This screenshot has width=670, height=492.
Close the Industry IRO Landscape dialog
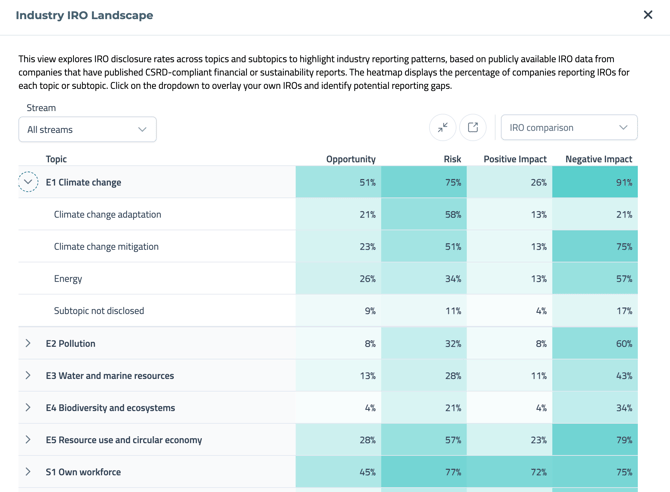tap(648, 15)
